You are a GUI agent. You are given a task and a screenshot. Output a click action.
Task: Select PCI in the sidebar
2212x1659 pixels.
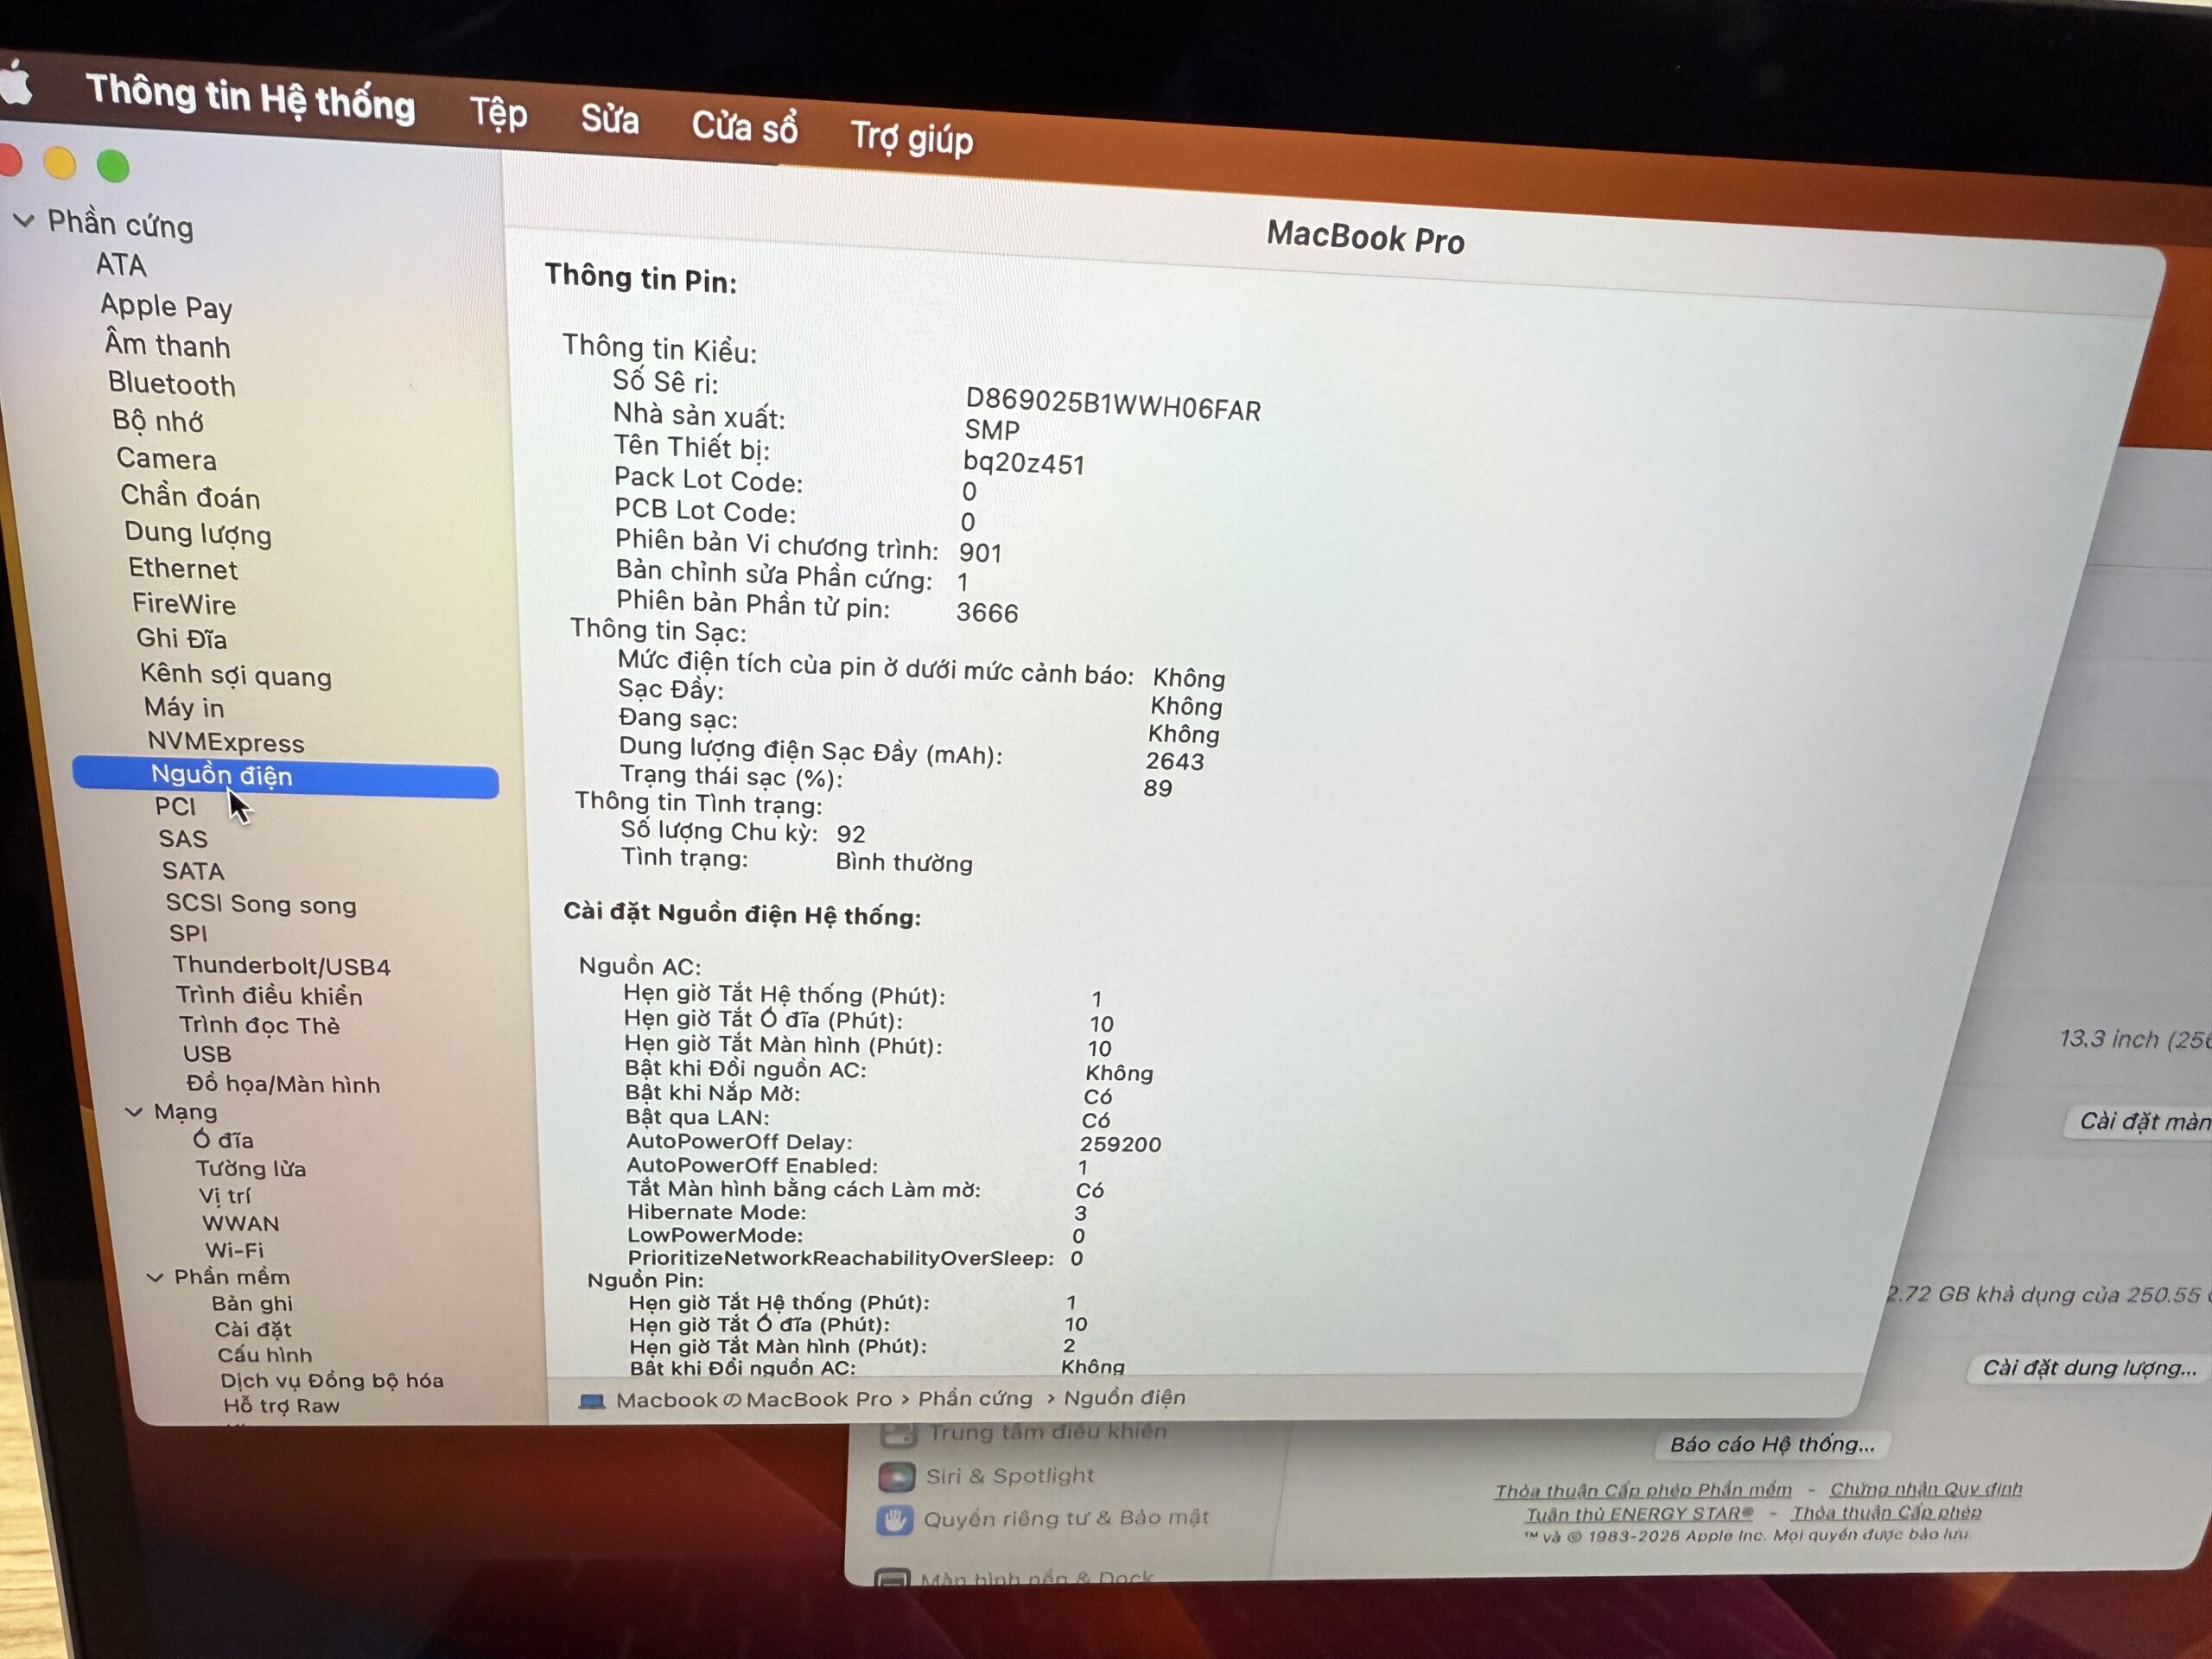(x=175, y=807)
